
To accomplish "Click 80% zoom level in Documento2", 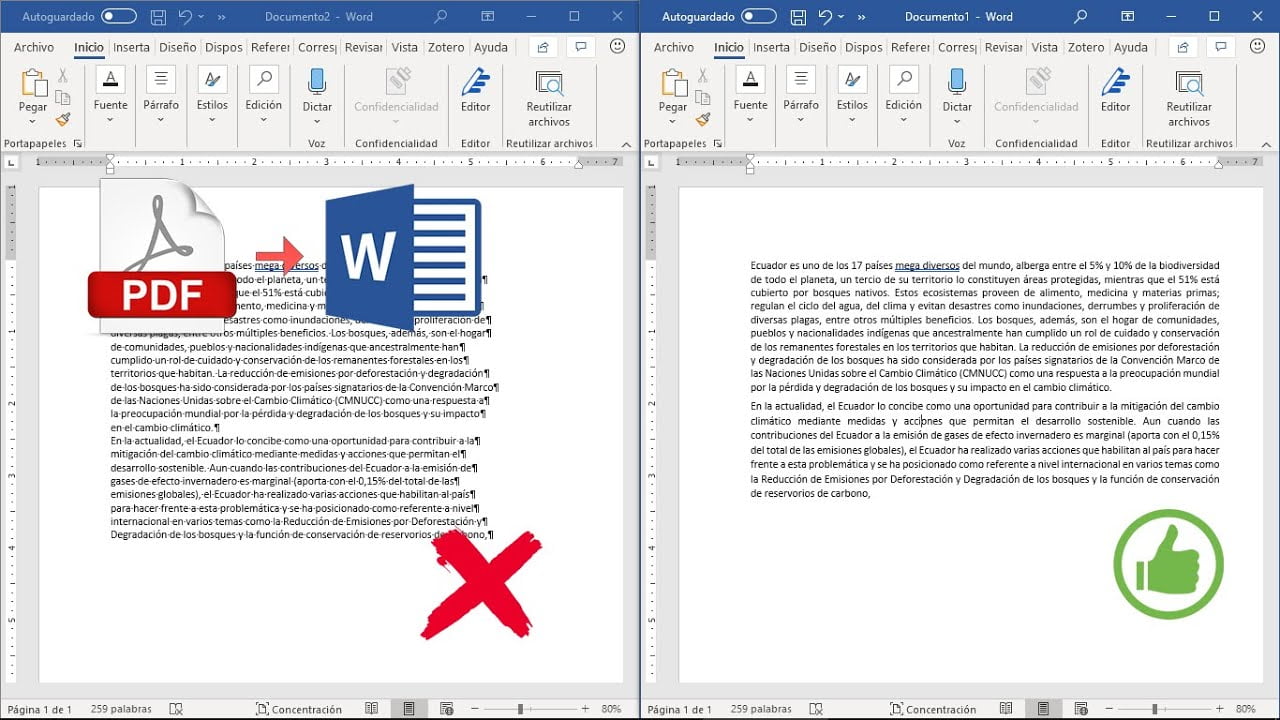I will tap(611, 709).
